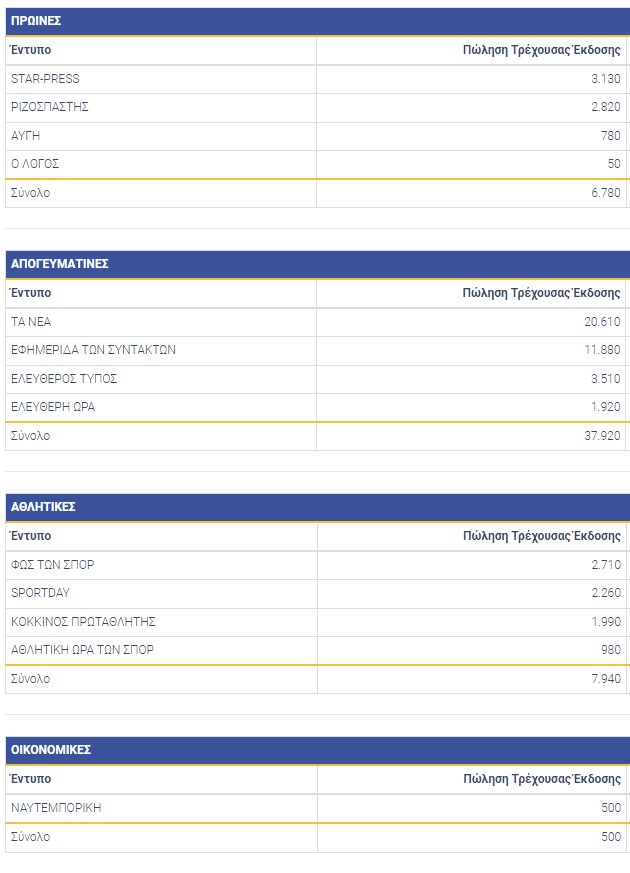Open the ΤΑ ΝΕΑ newspaper entry
The height and width of the screenshot is (873, 630).
[x=31, y=322]
